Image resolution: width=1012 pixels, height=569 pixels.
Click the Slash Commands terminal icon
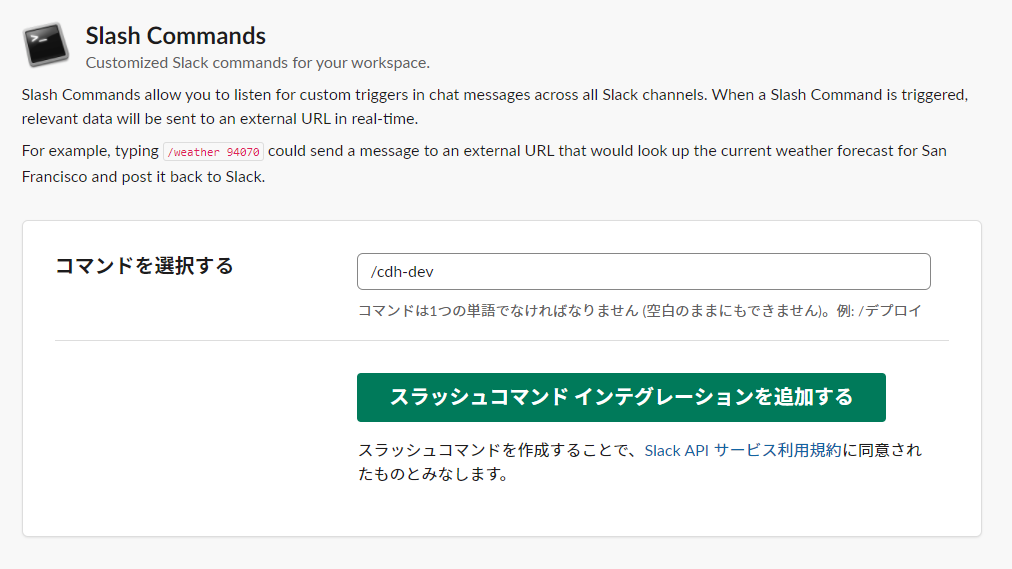[46, 45]
